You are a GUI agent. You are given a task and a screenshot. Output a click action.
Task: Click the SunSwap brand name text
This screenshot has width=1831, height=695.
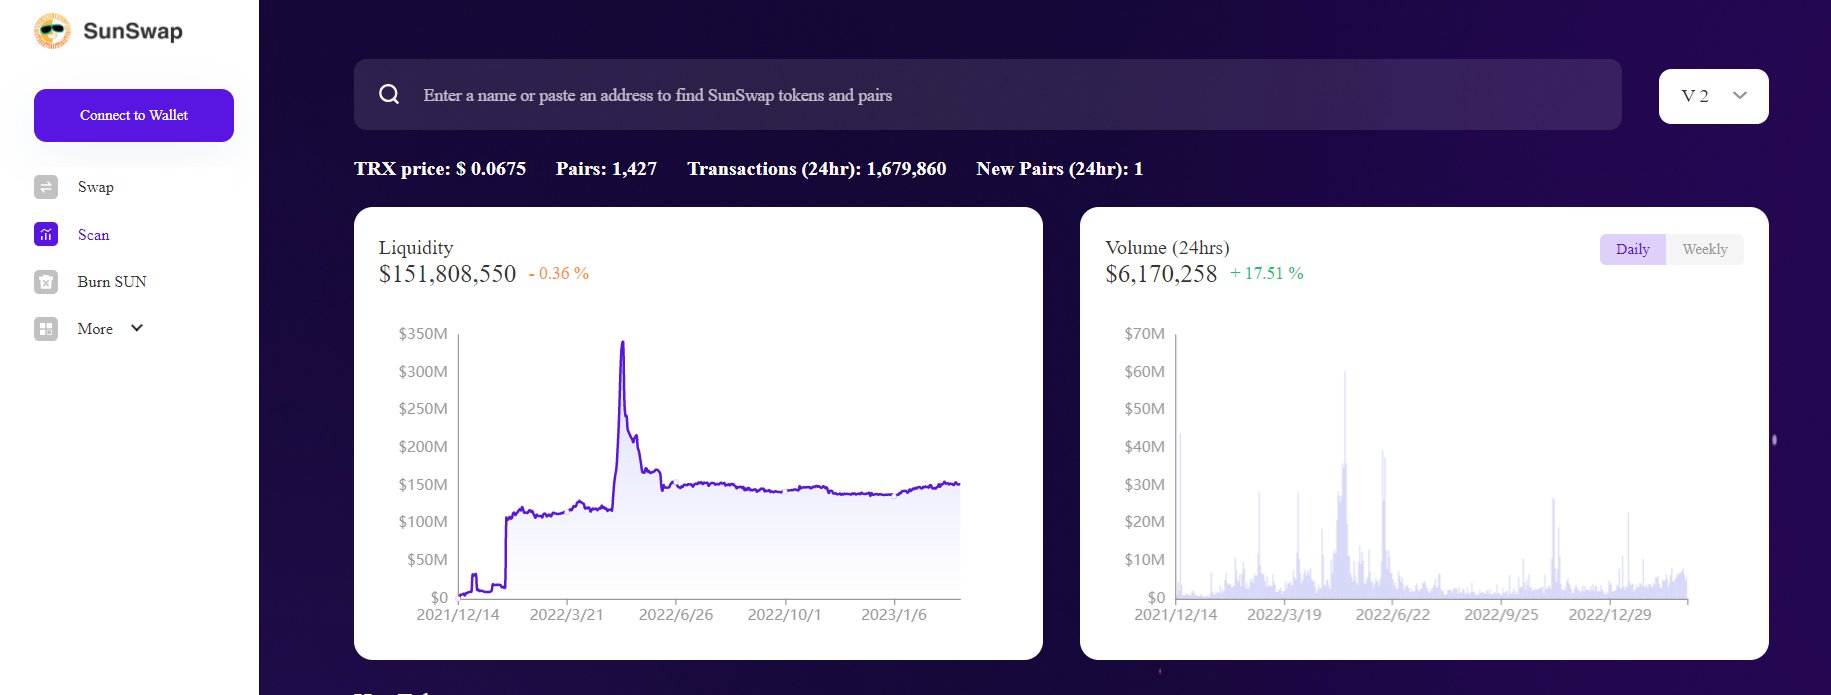click(x=133, y=31)
